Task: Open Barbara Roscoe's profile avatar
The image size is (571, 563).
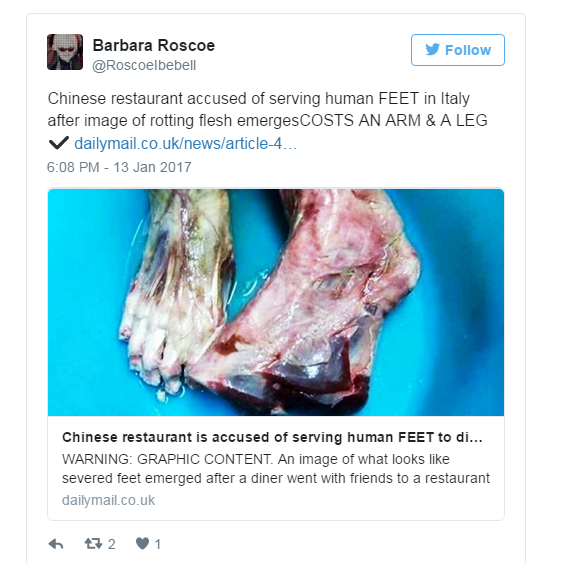Action: click(65, 52)
